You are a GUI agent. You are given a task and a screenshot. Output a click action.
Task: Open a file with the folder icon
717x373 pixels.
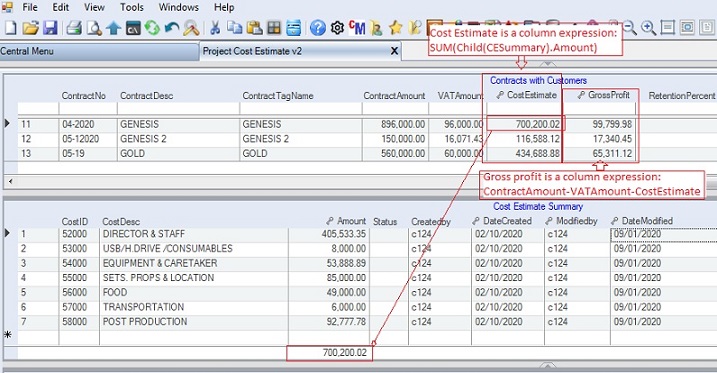point(31,28)
